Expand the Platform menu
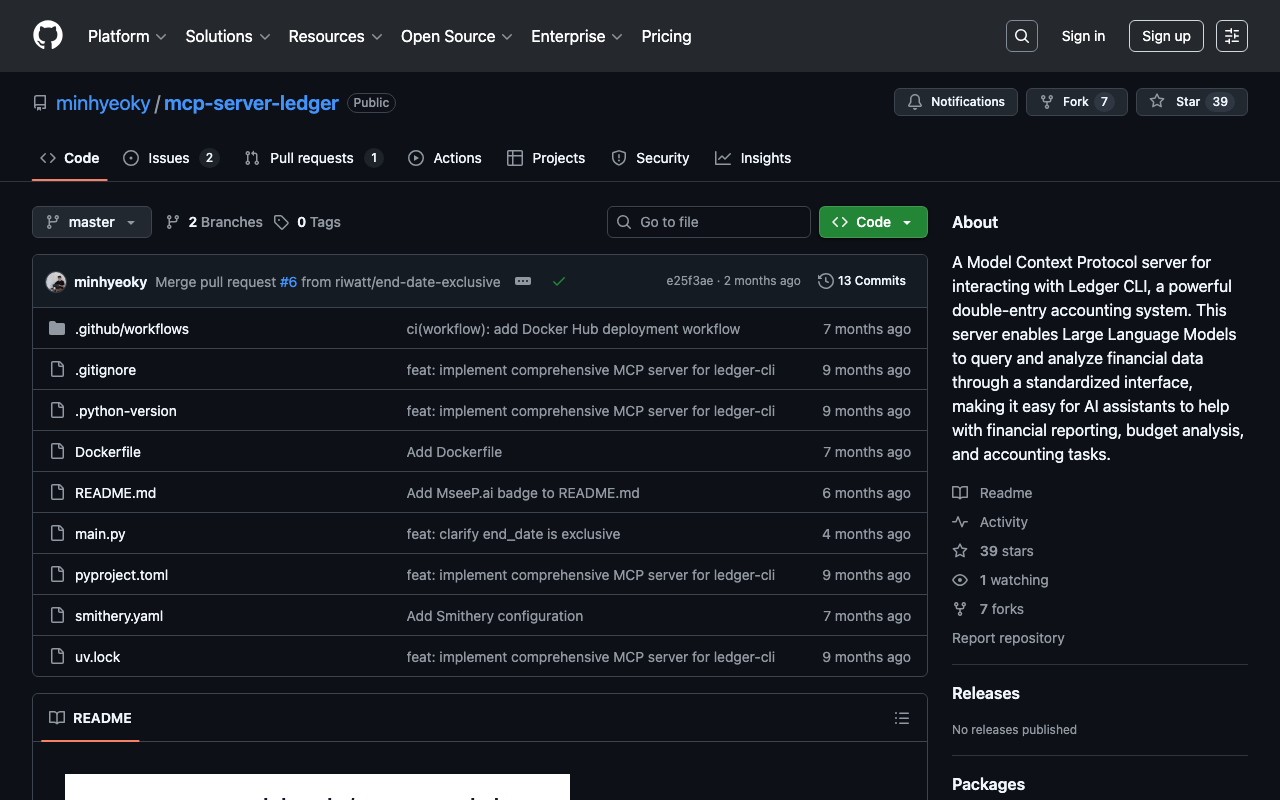 click(127, 36)
